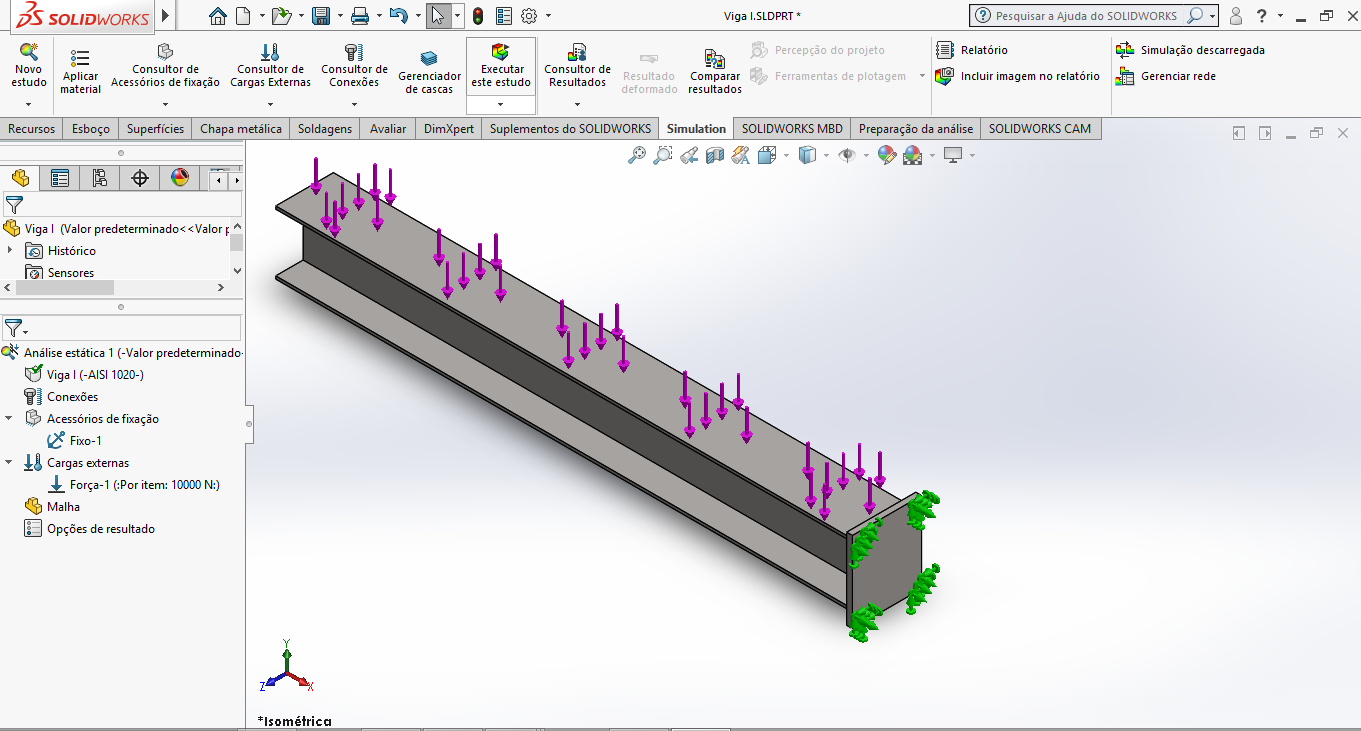Open Gerenciador de cascas tool

tap(429, 60)
